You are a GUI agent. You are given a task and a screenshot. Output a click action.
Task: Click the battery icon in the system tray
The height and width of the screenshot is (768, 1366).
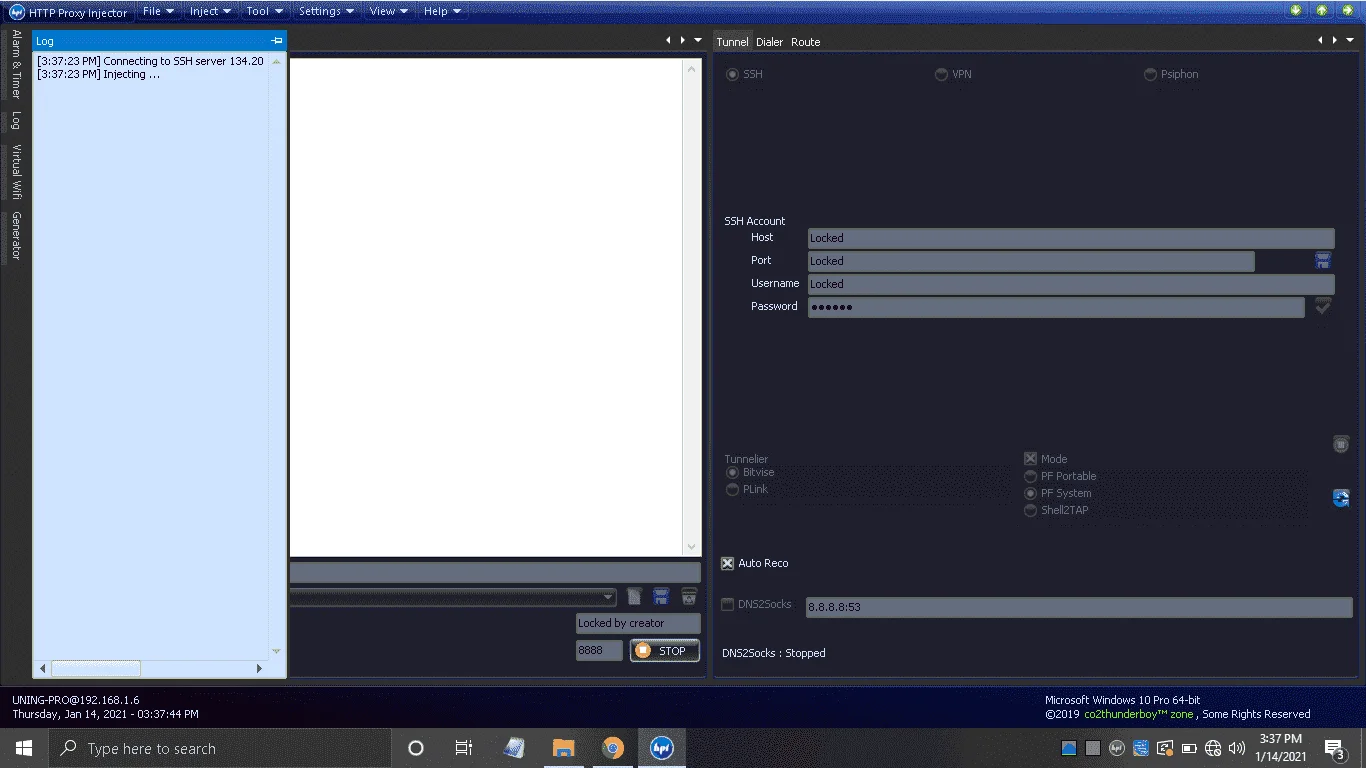pos(1189,748)
